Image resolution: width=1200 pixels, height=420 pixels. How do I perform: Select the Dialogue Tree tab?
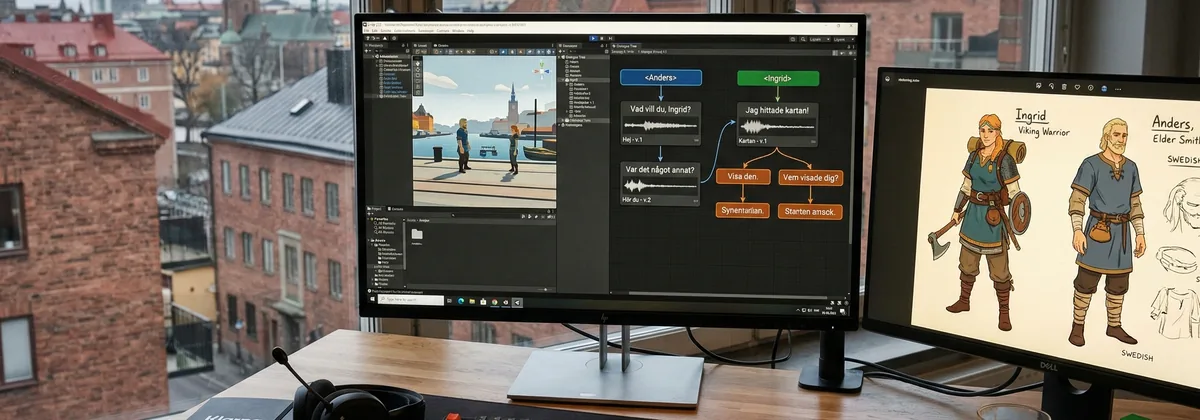point(627,45)
